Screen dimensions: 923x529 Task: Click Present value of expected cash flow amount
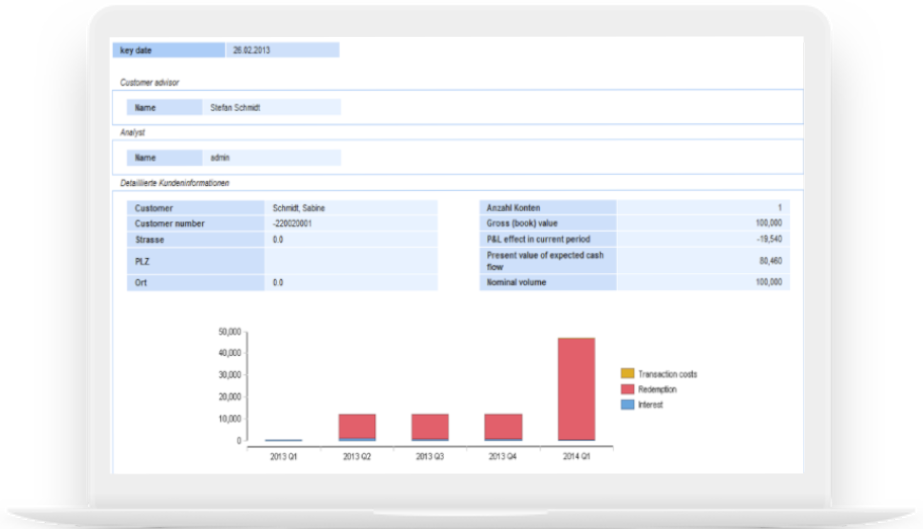click(702, 261)
